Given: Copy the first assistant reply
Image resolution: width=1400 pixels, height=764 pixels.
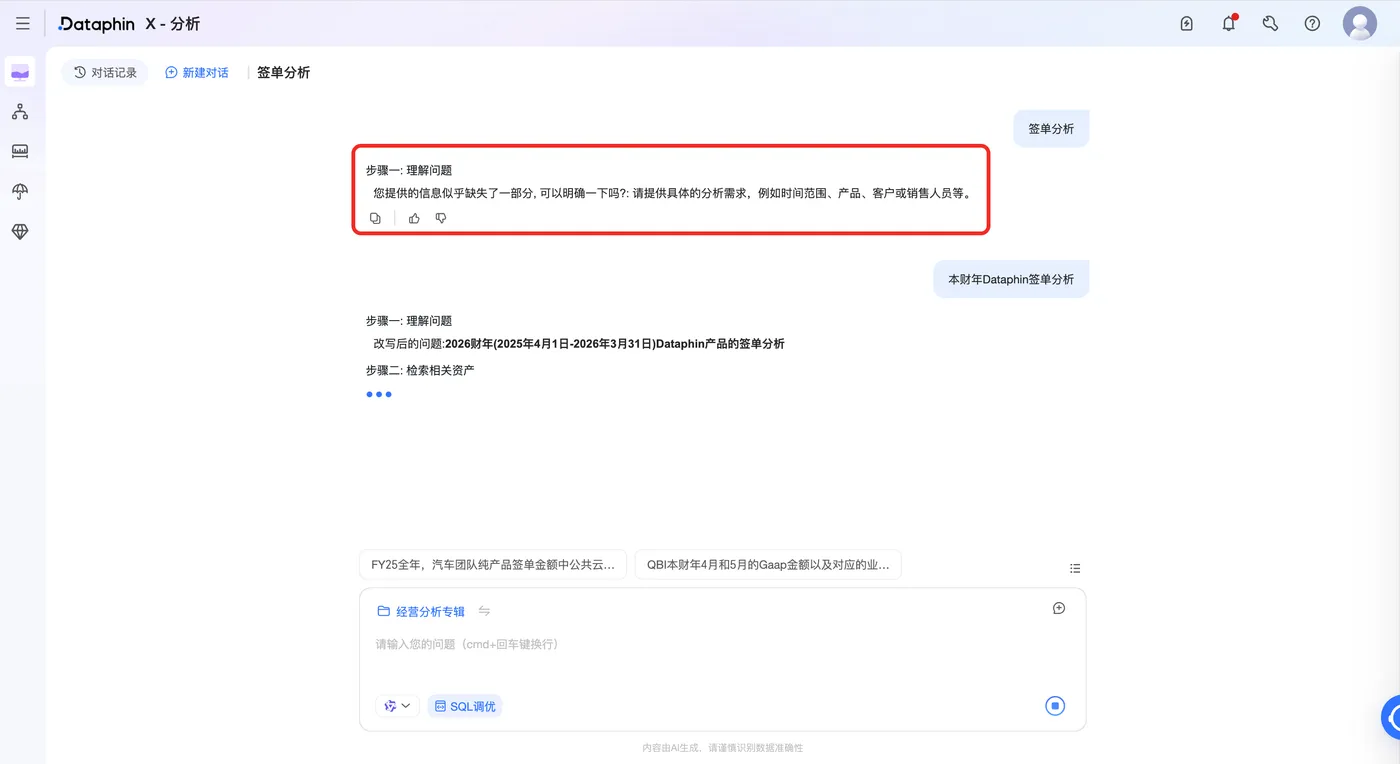Looking at the screenshot, I should (x=375, y=218).
